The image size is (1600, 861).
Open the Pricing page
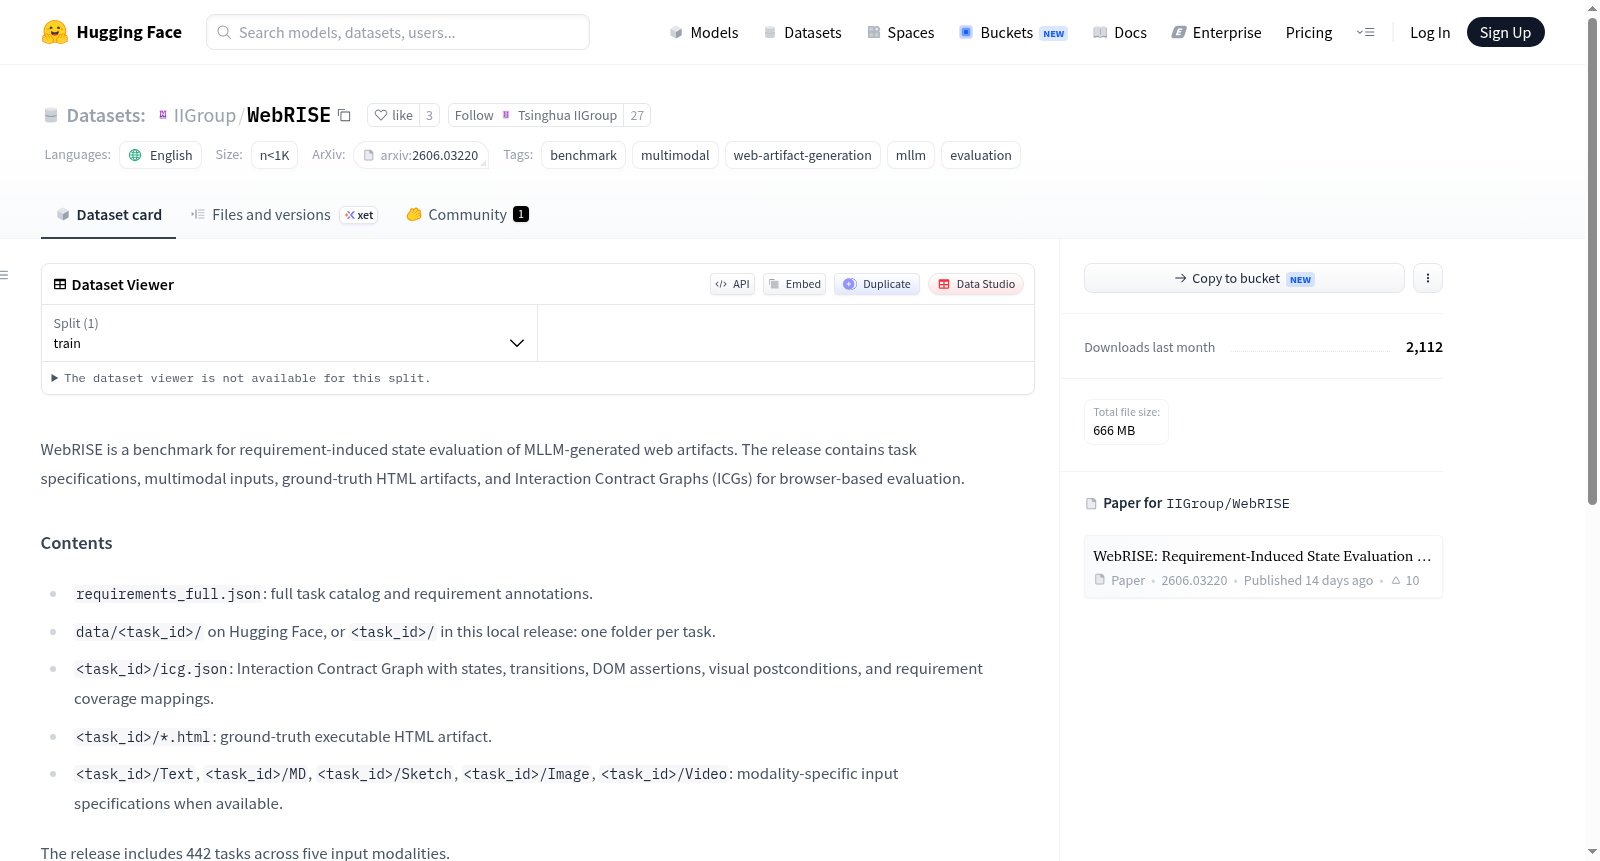(x=1309, y=32)
